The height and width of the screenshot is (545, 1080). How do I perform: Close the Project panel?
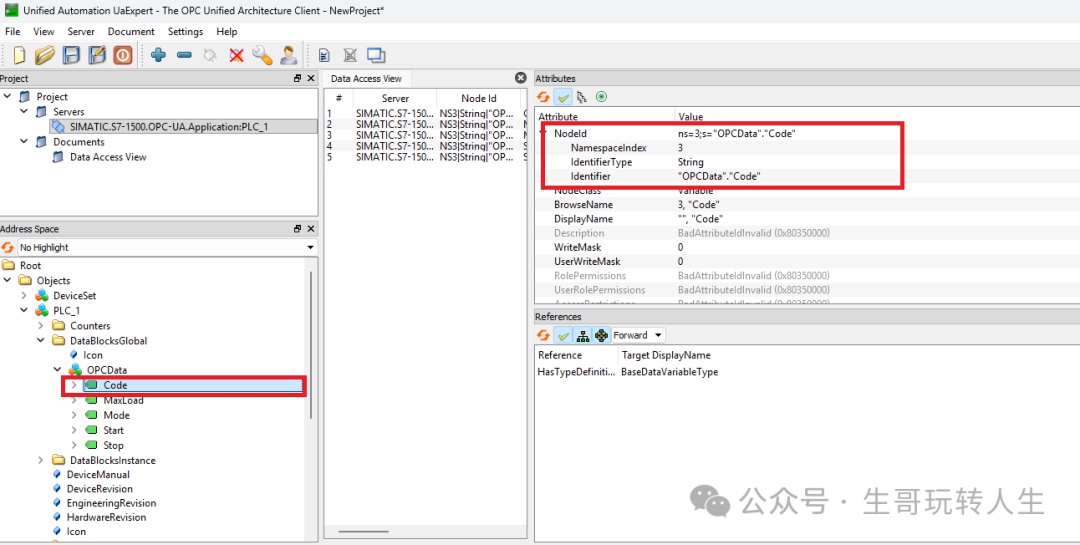click(311, 79)
